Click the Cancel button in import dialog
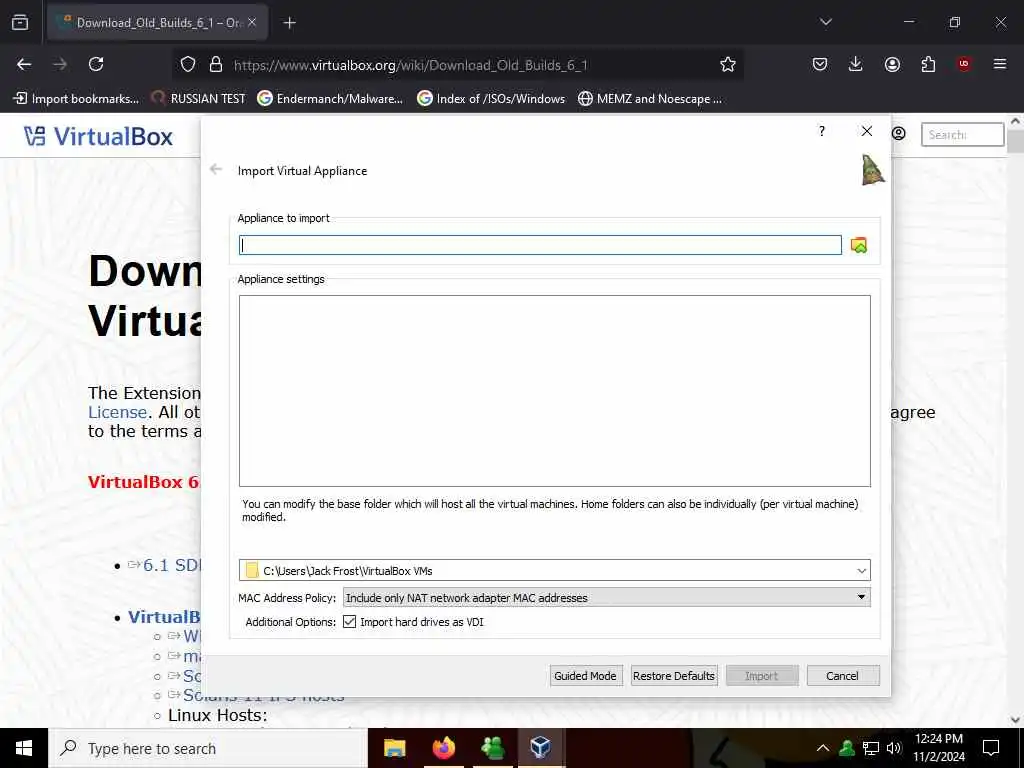This screenshot has height=768, width=1024. pyautogui.click(x=842, y=676)
